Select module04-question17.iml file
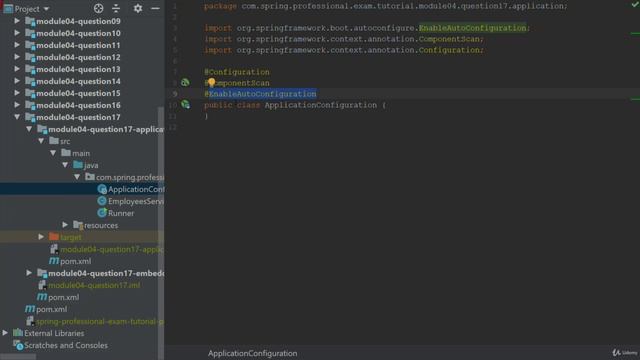 coord(94,285)
